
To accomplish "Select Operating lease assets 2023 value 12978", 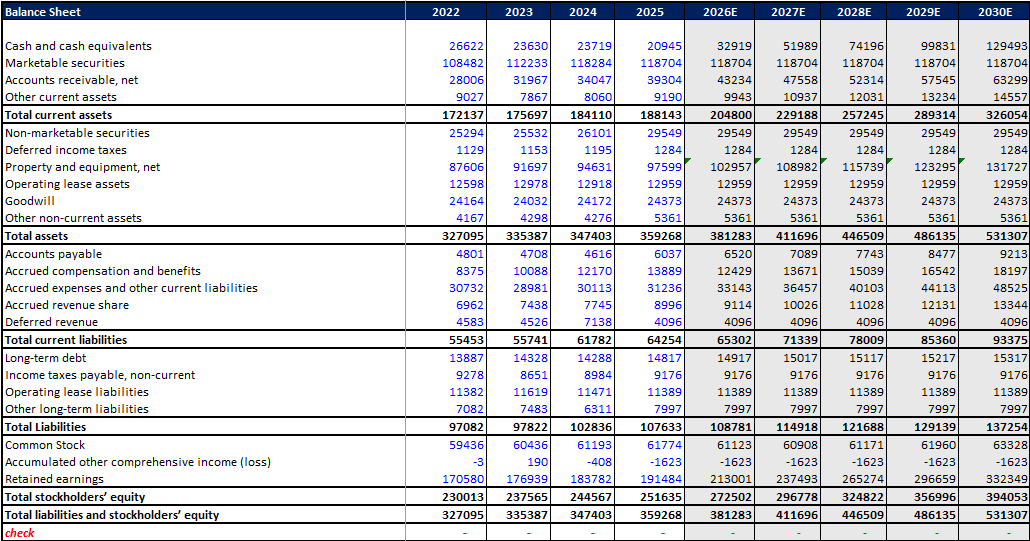I will [530, 184].
